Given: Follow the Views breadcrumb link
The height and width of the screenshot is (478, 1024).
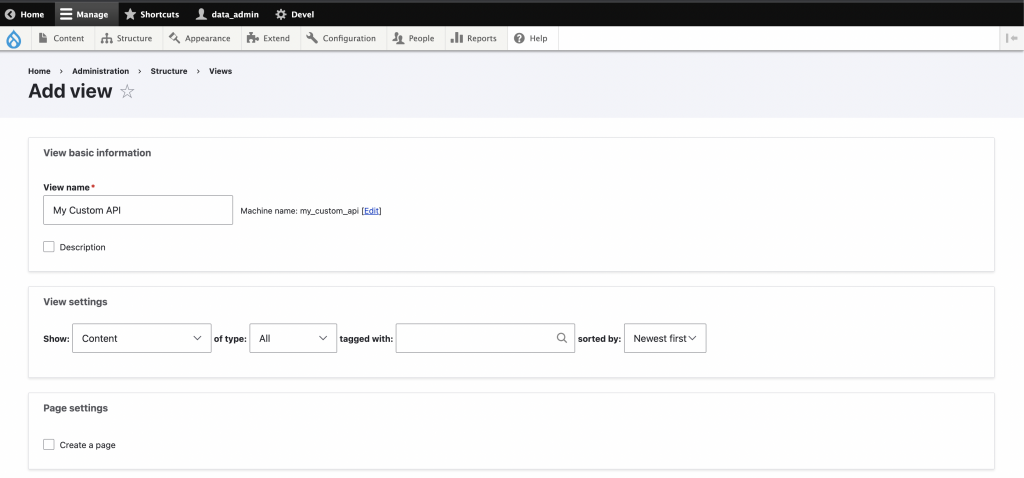Looking at the screenshot, I should pos(220,71).
